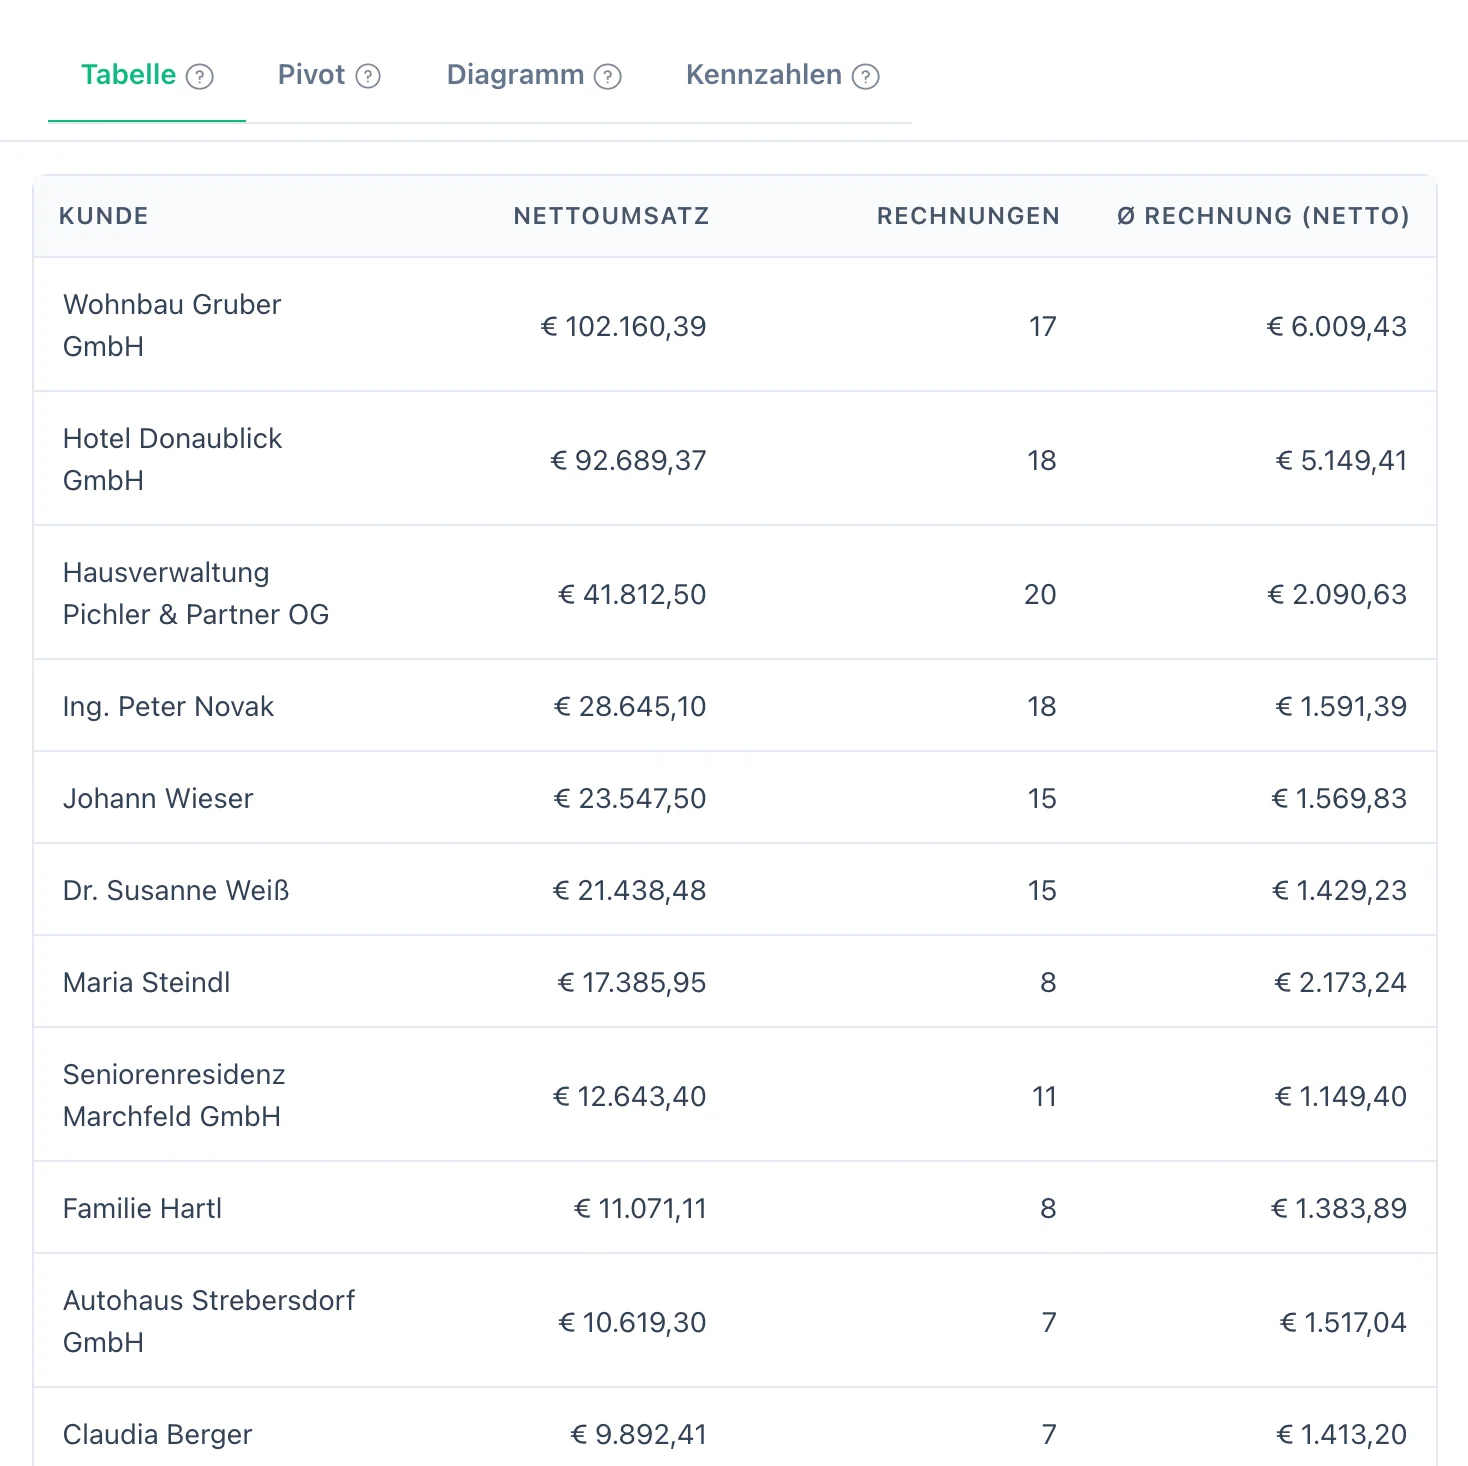The width and height of the screenshot is (1468, 1466).
Task: Select the value € 21.438,48
Action: [630, 890]
